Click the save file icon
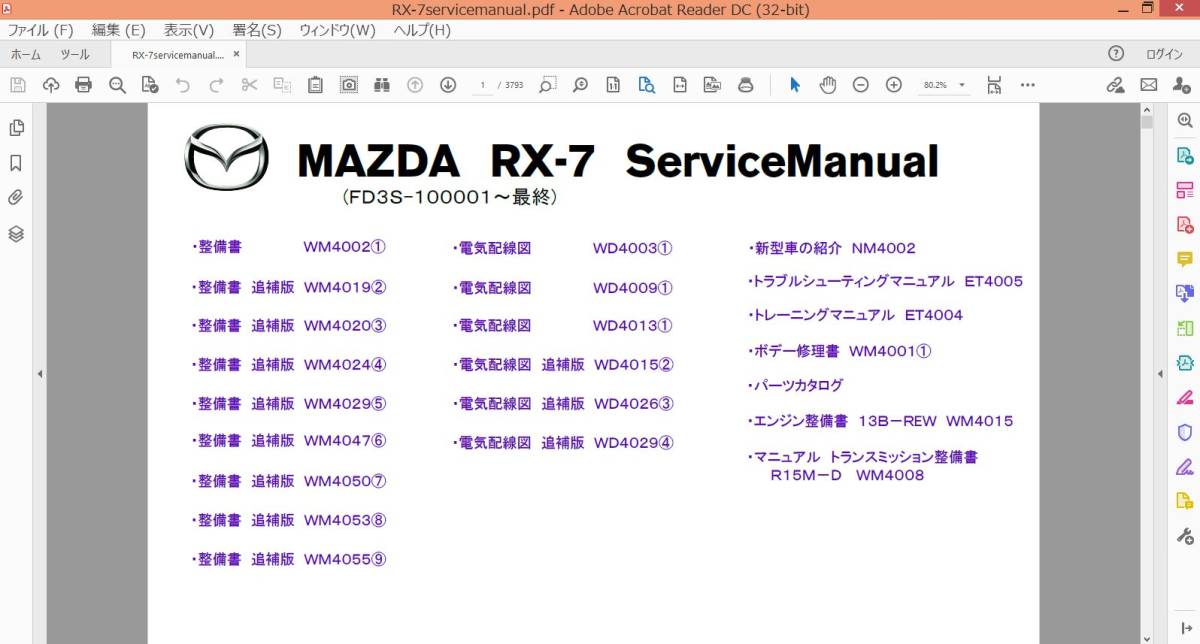Screen dimensions: 1200x644 click(x=17, y=85)
